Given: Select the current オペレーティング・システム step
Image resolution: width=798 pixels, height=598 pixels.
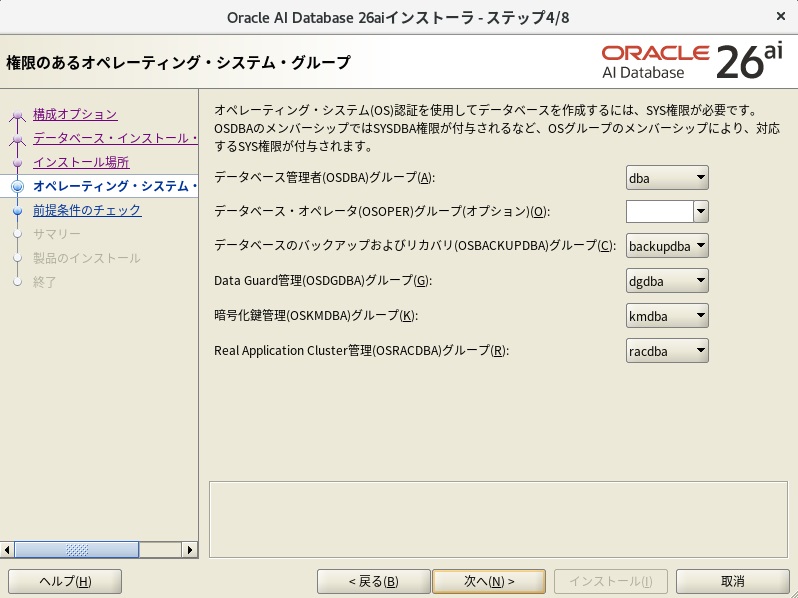Looking at the screenshot, I should click(x=116, y=186).
